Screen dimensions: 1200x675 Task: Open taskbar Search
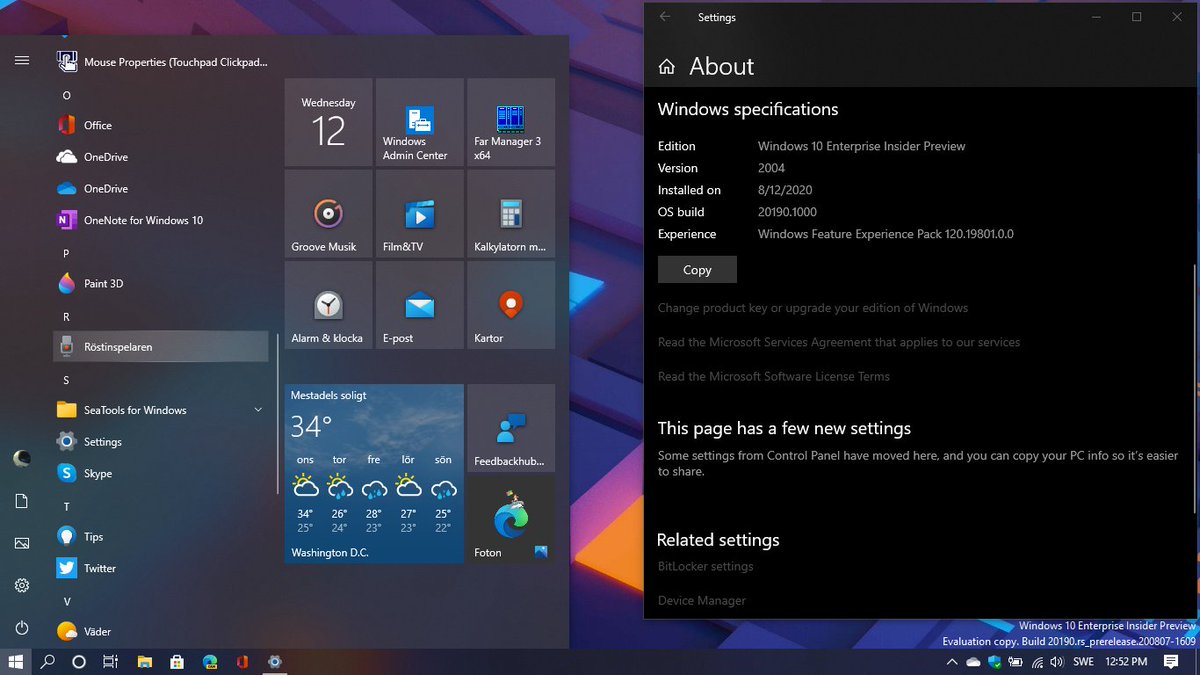coord(47,662)
